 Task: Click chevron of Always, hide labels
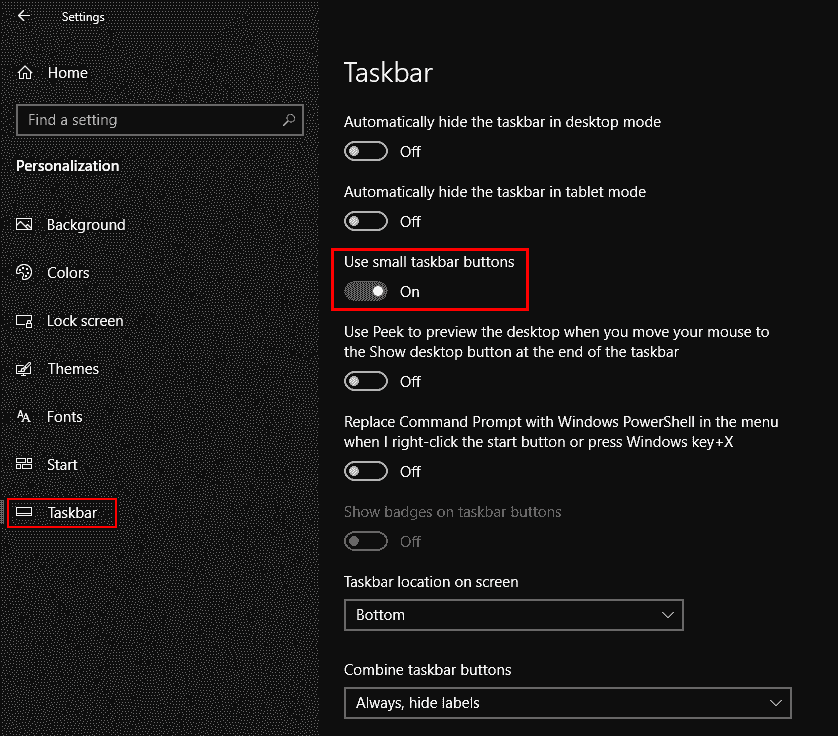tap(775, 703)
